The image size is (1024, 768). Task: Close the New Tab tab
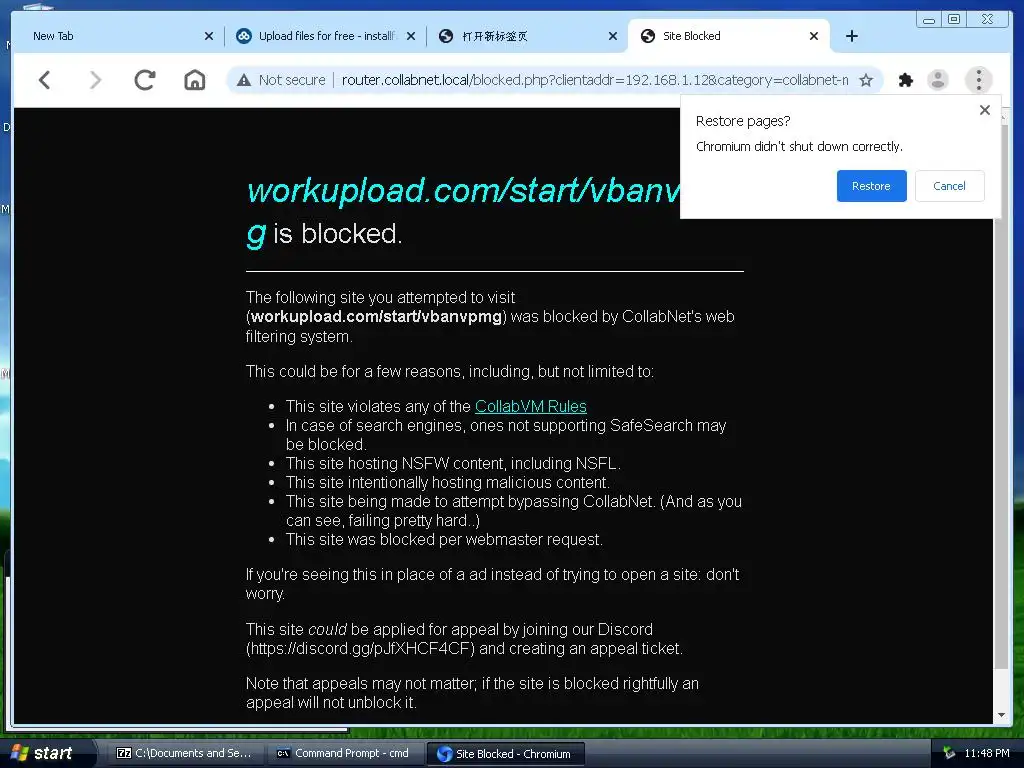[208, 36]
